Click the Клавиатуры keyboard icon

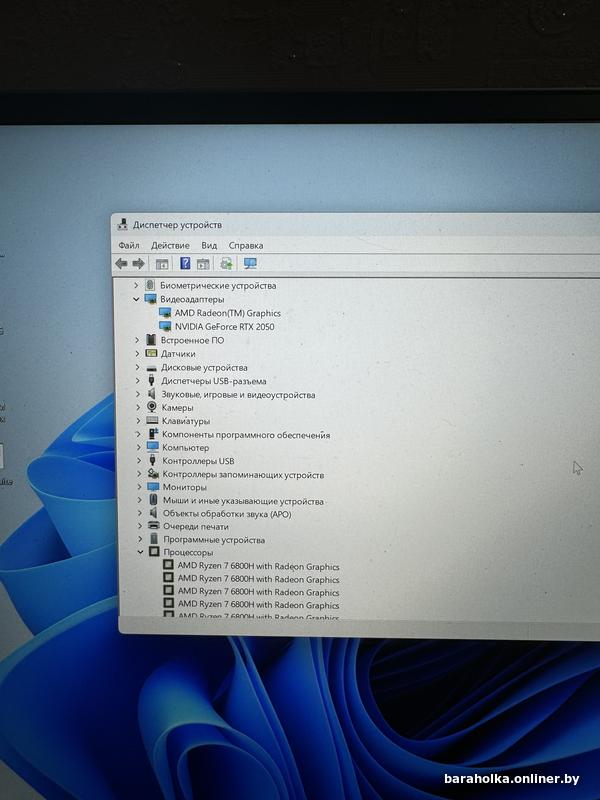[x=152, y=420]
